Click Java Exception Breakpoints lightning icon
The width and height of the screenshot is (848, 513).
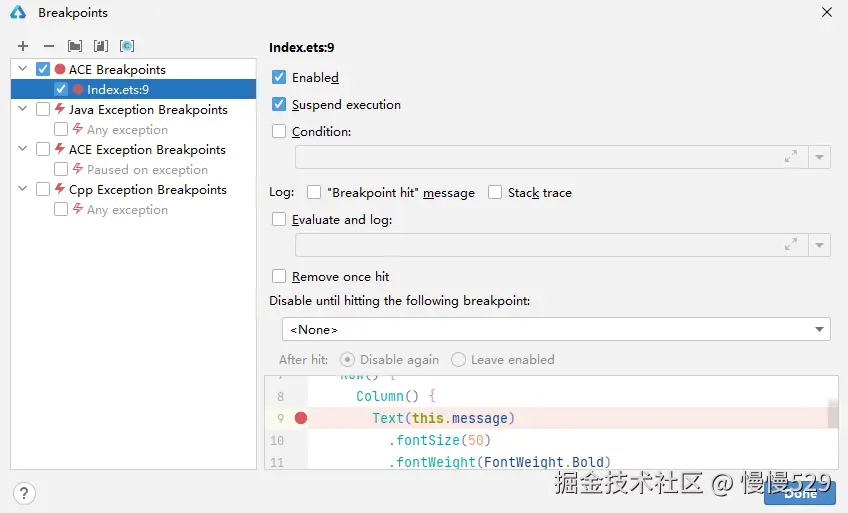point(60,109)
